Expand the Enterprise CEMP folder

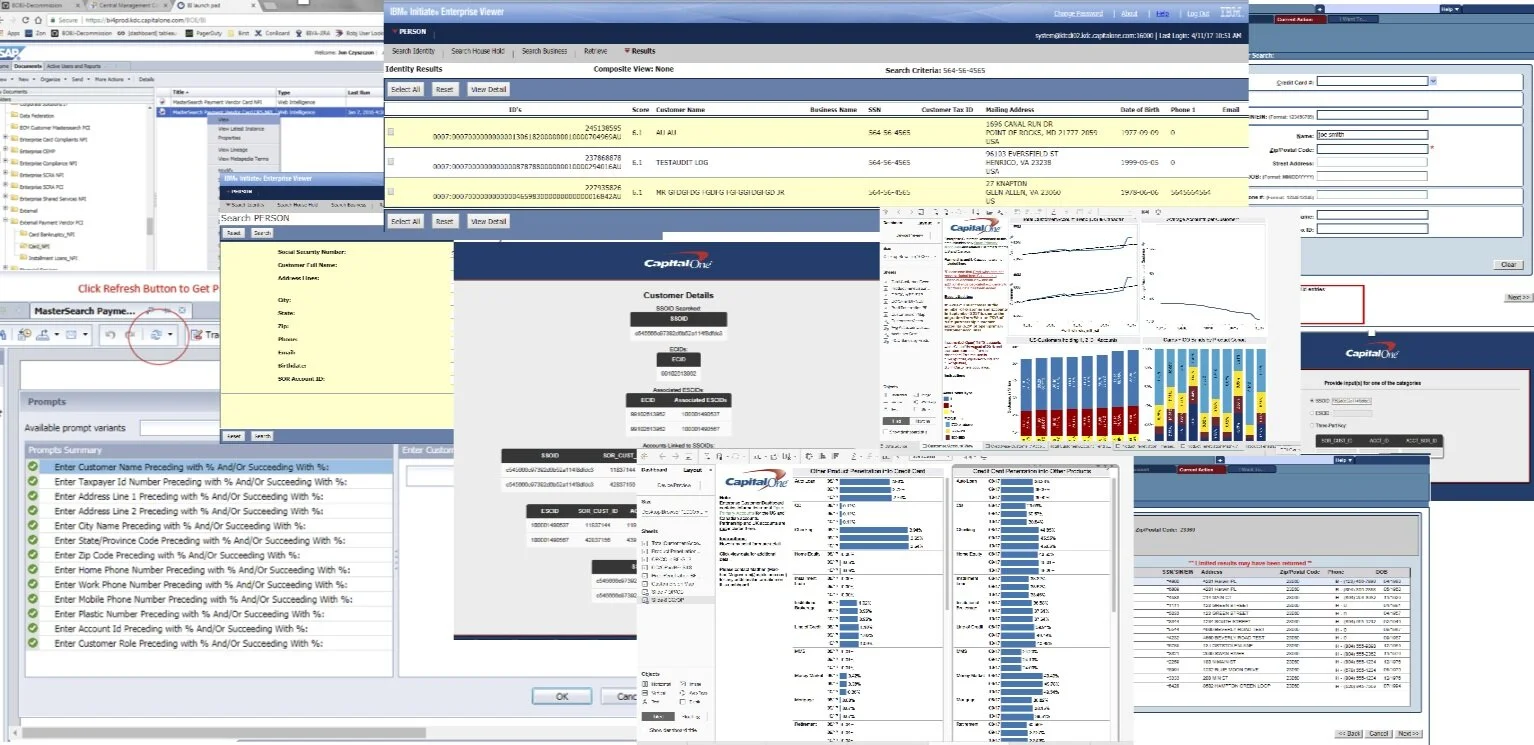(5, 151)
